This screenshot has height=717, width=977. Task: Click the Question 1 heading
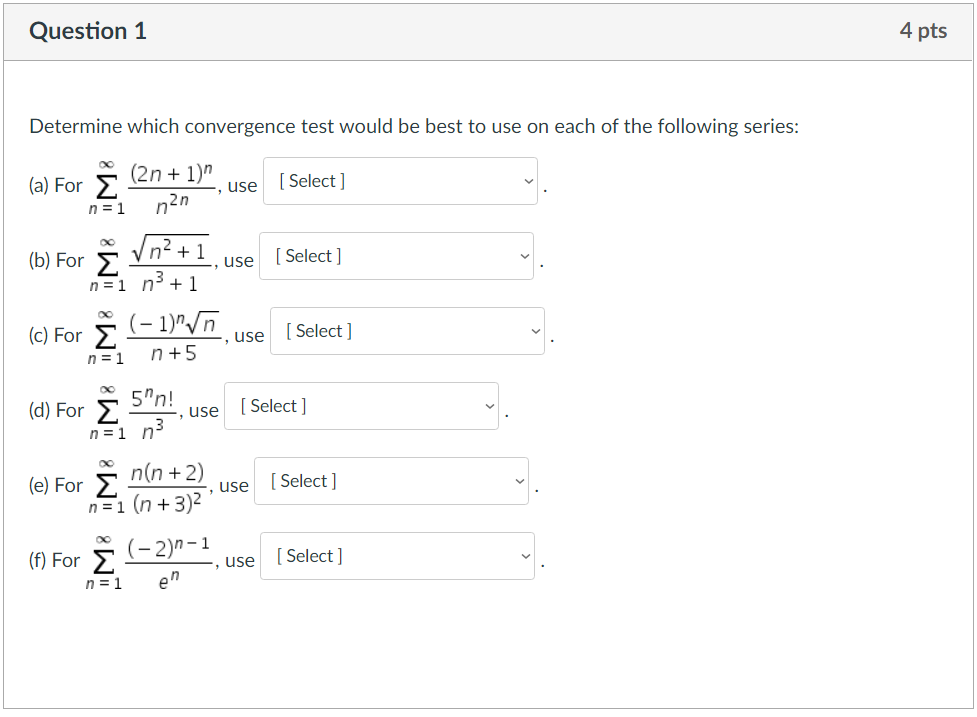pyautogui.click(x=89, y=30)
